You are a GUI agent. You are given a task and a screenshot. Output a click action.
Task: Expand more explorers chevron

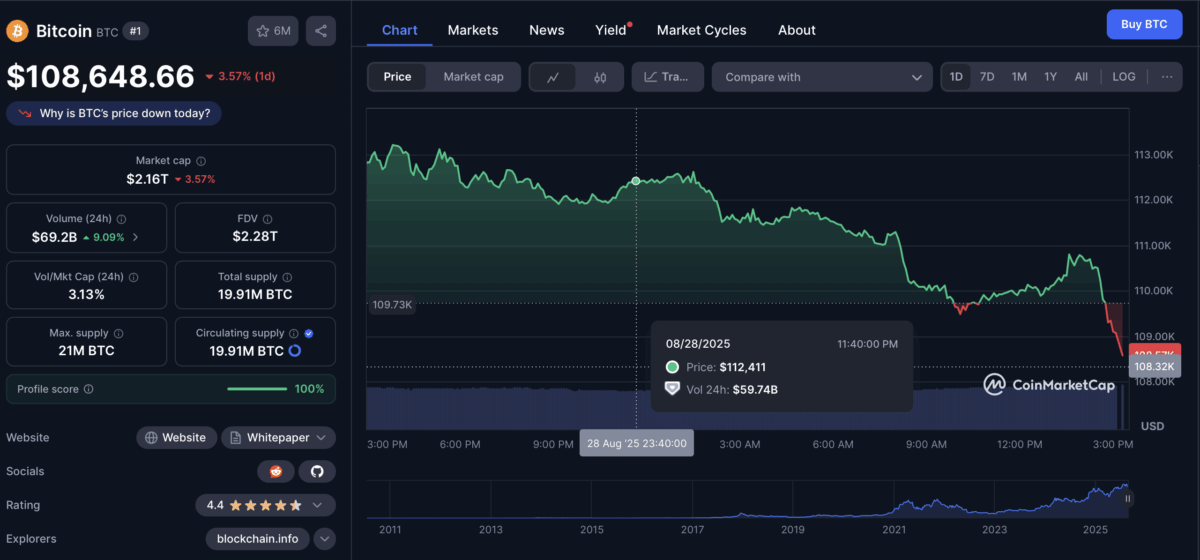pos(325,539)
